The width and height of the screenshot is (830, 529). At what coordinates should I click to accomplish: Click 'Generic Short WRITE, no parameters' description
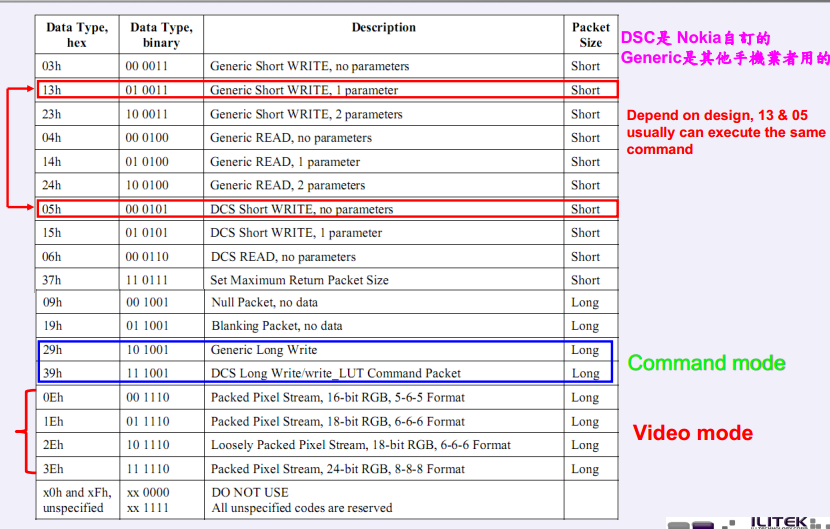[310, 66]
